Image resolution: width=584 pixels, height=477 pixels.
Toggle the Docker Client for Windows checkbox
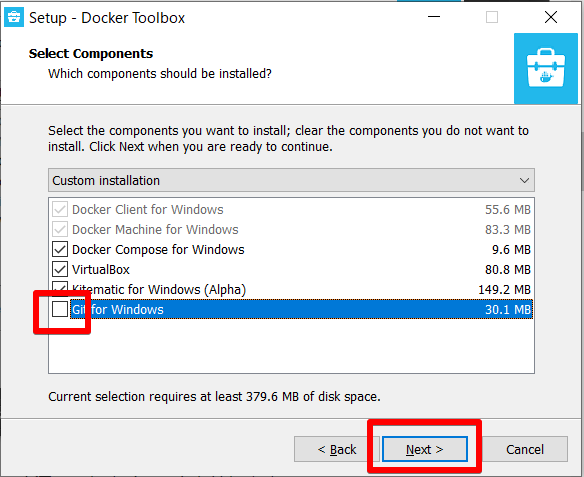click(x=60, y=210)
